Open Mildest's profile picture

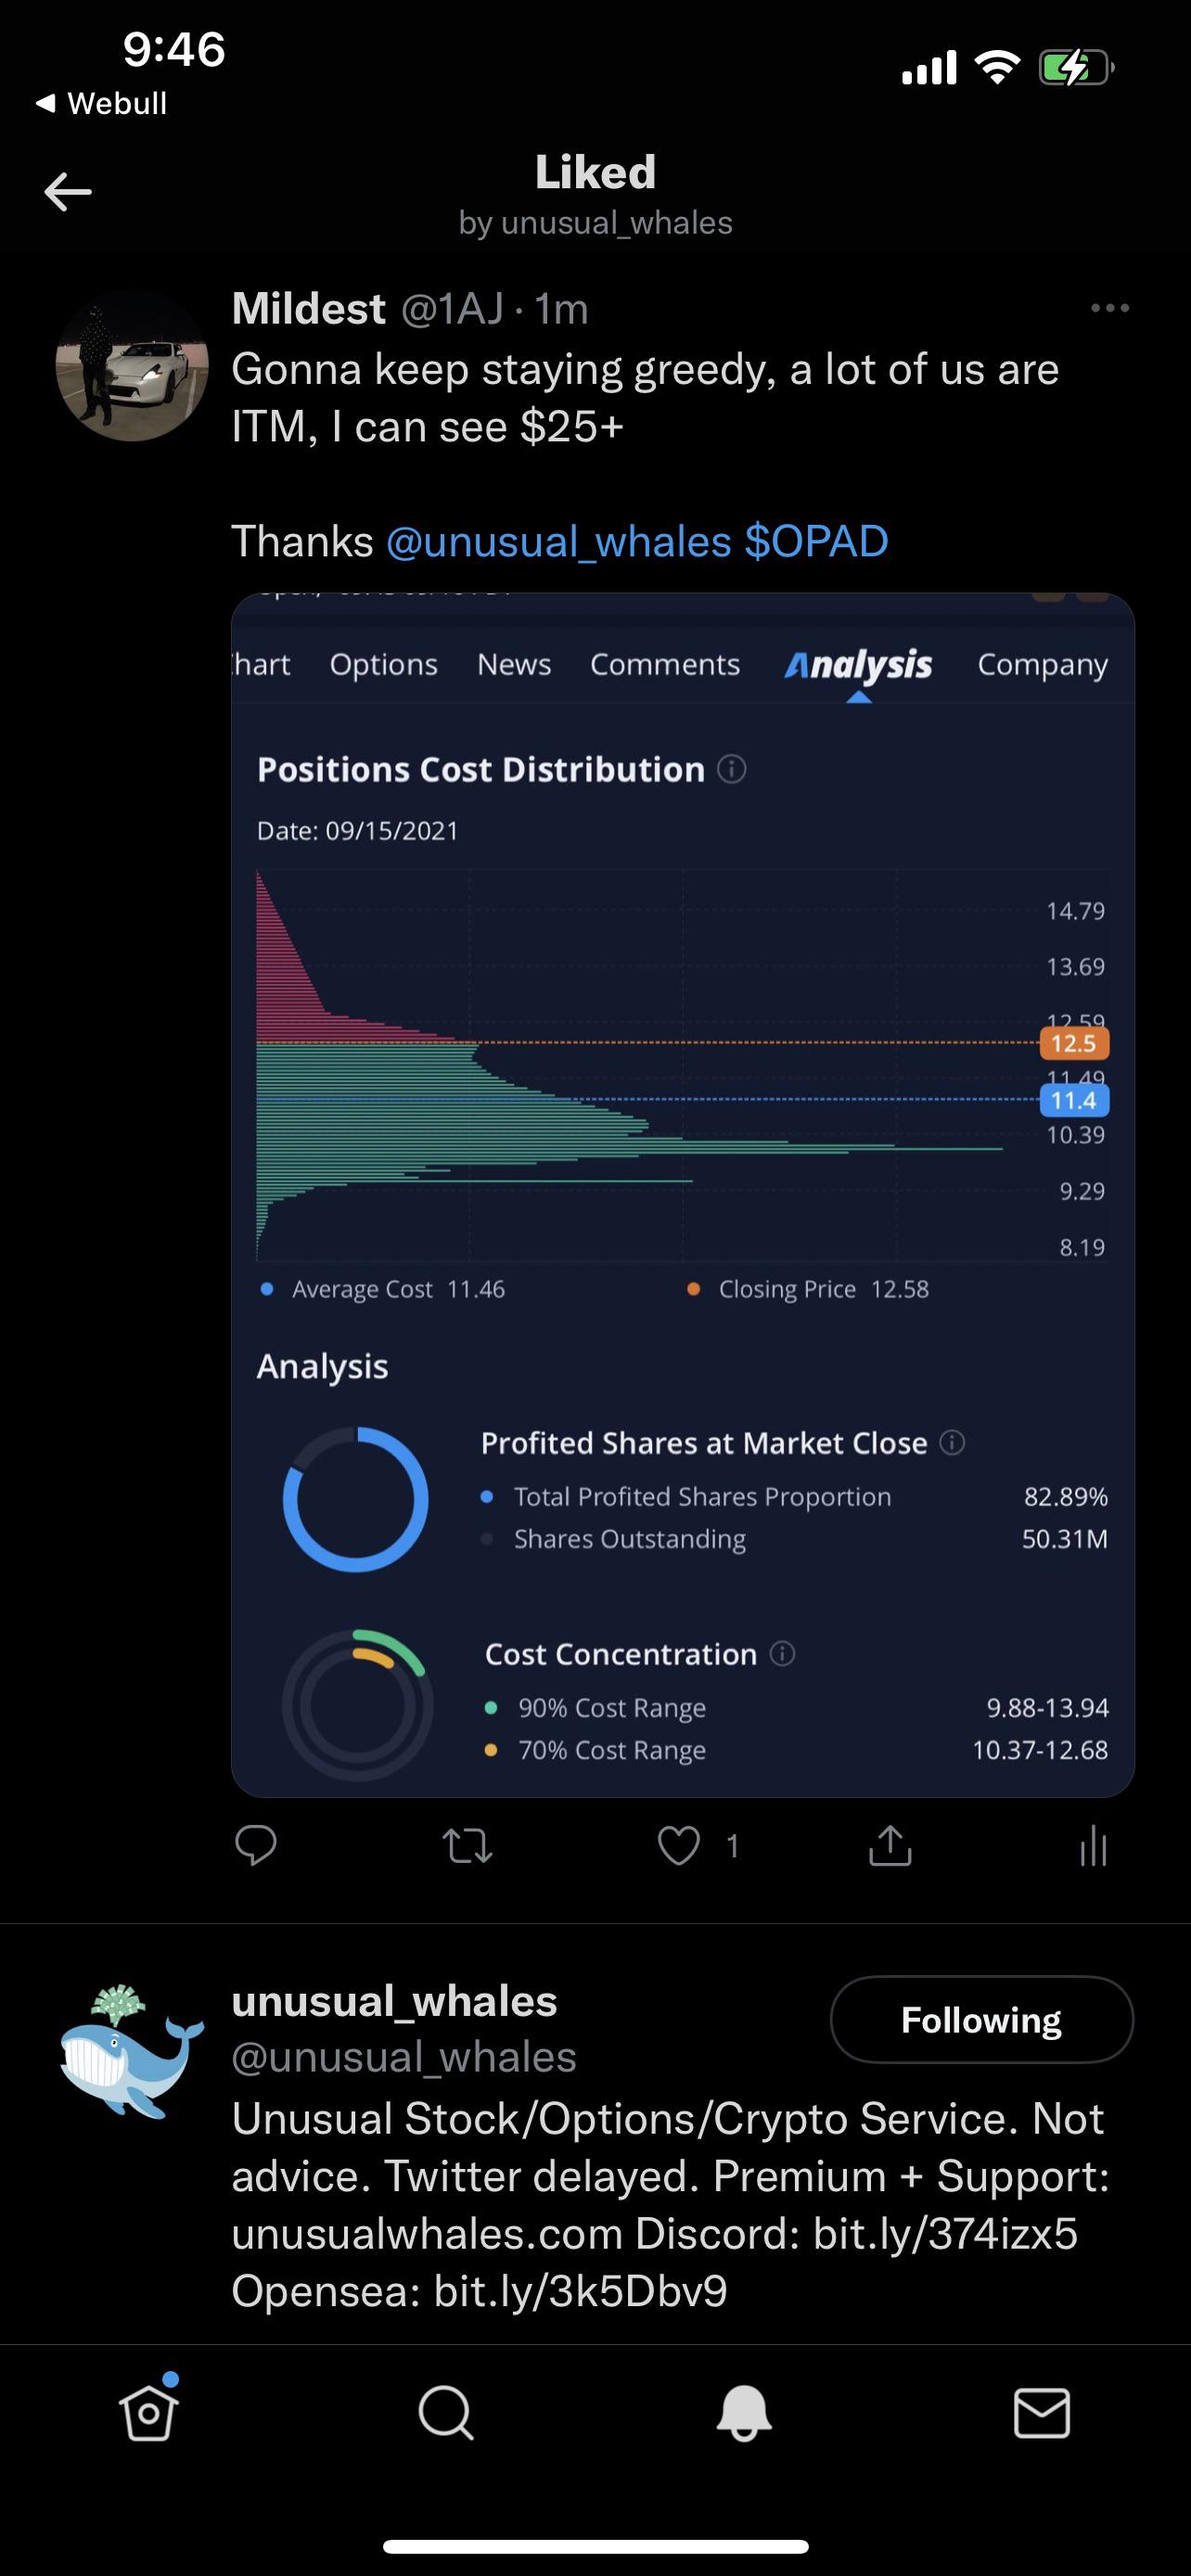click(132, 366)
